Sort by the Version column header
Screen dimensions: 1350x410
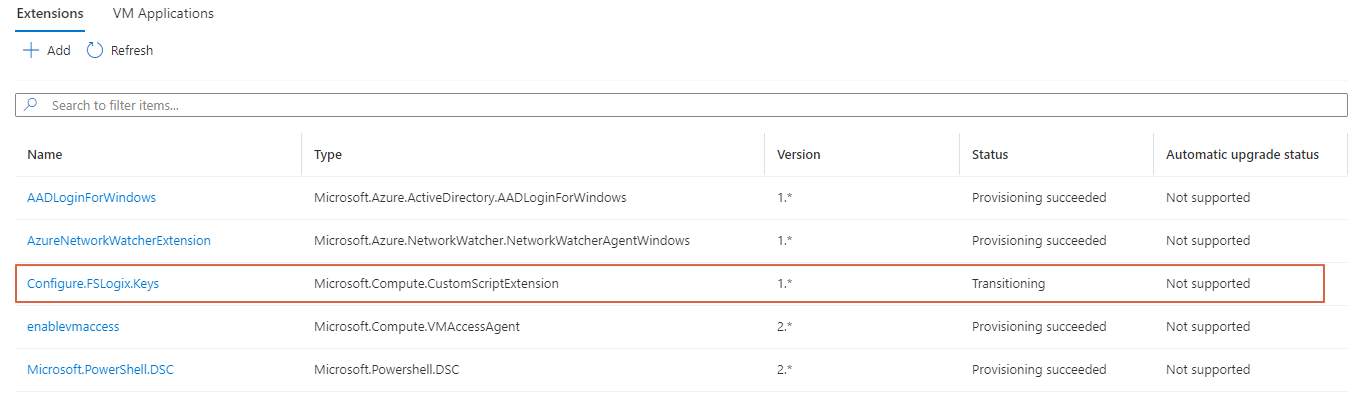click(x=798, y=155)
